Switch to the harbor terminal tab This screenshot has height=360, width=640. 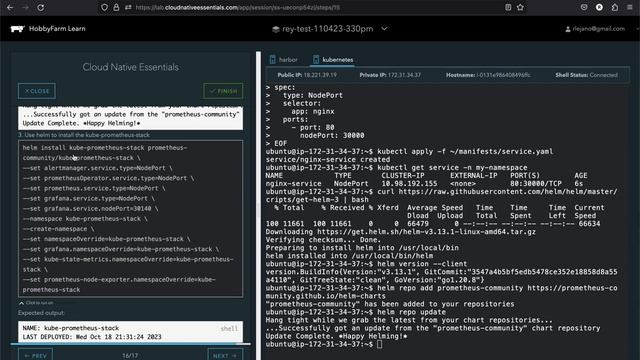(283, 60)
